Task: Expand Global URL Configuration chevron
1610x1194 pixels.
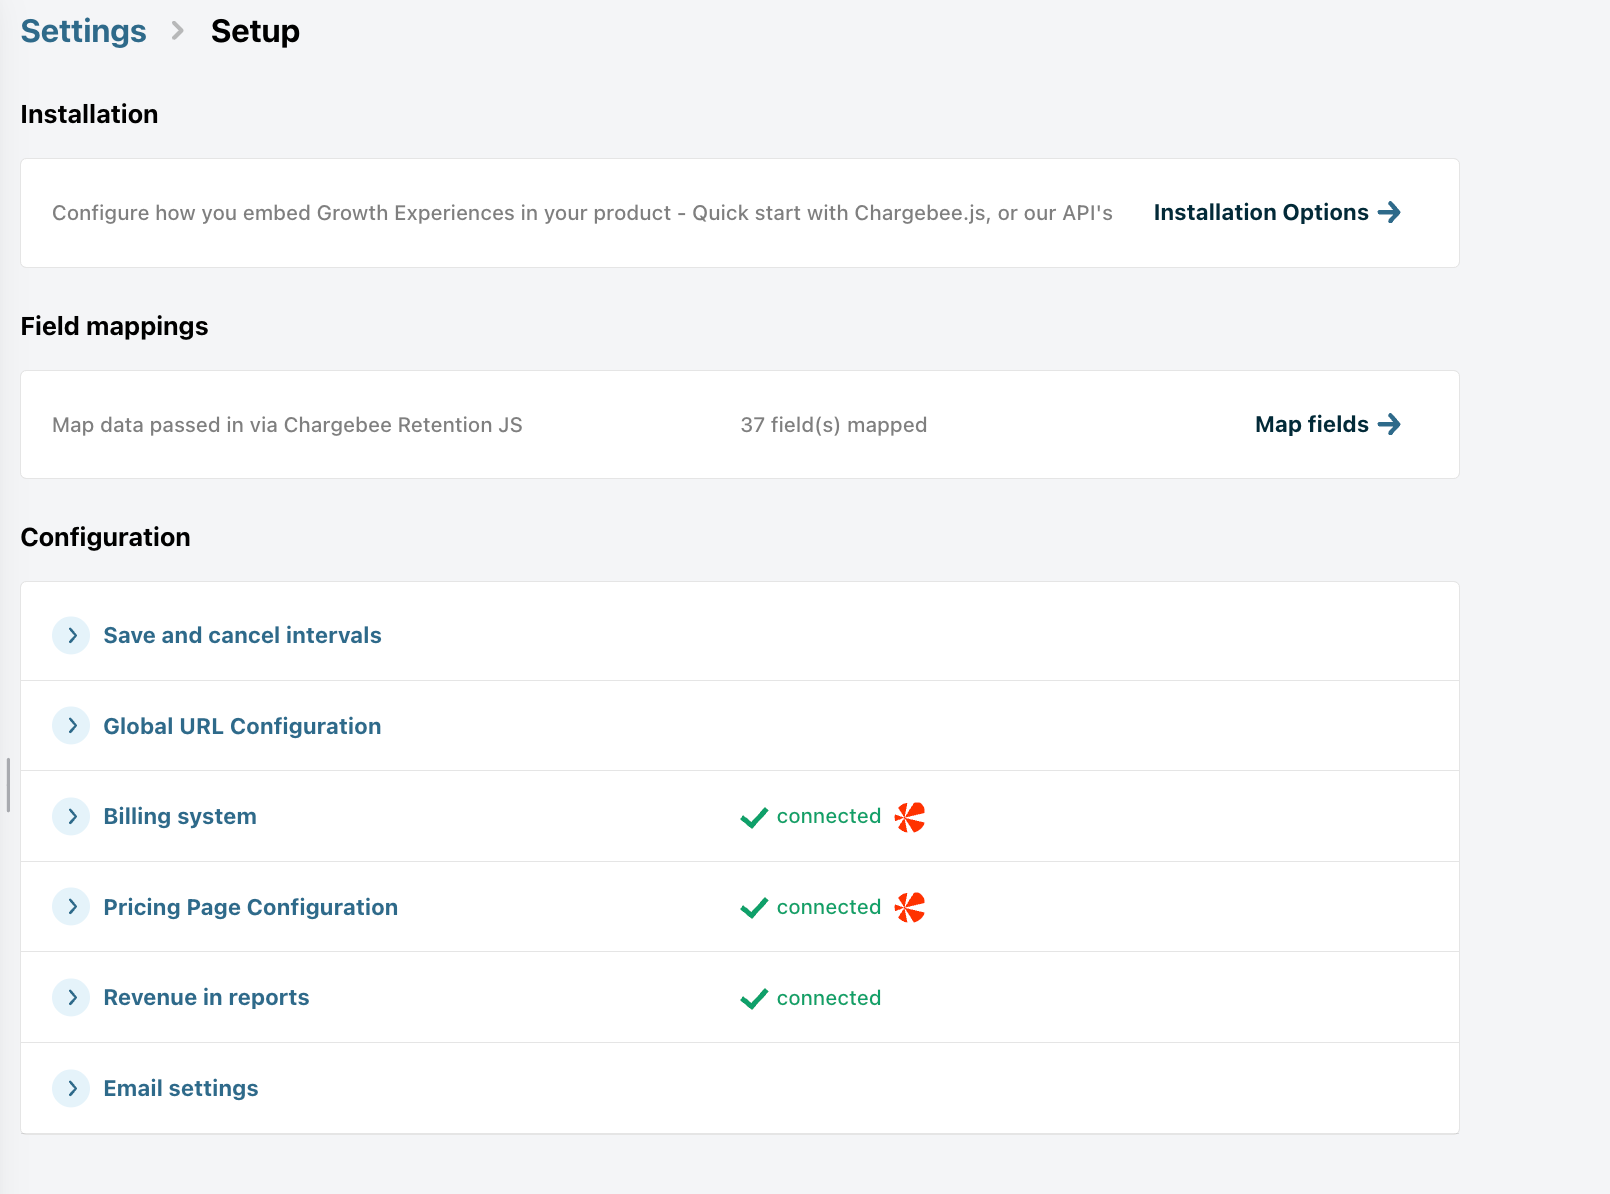Action: coord(71,726)
